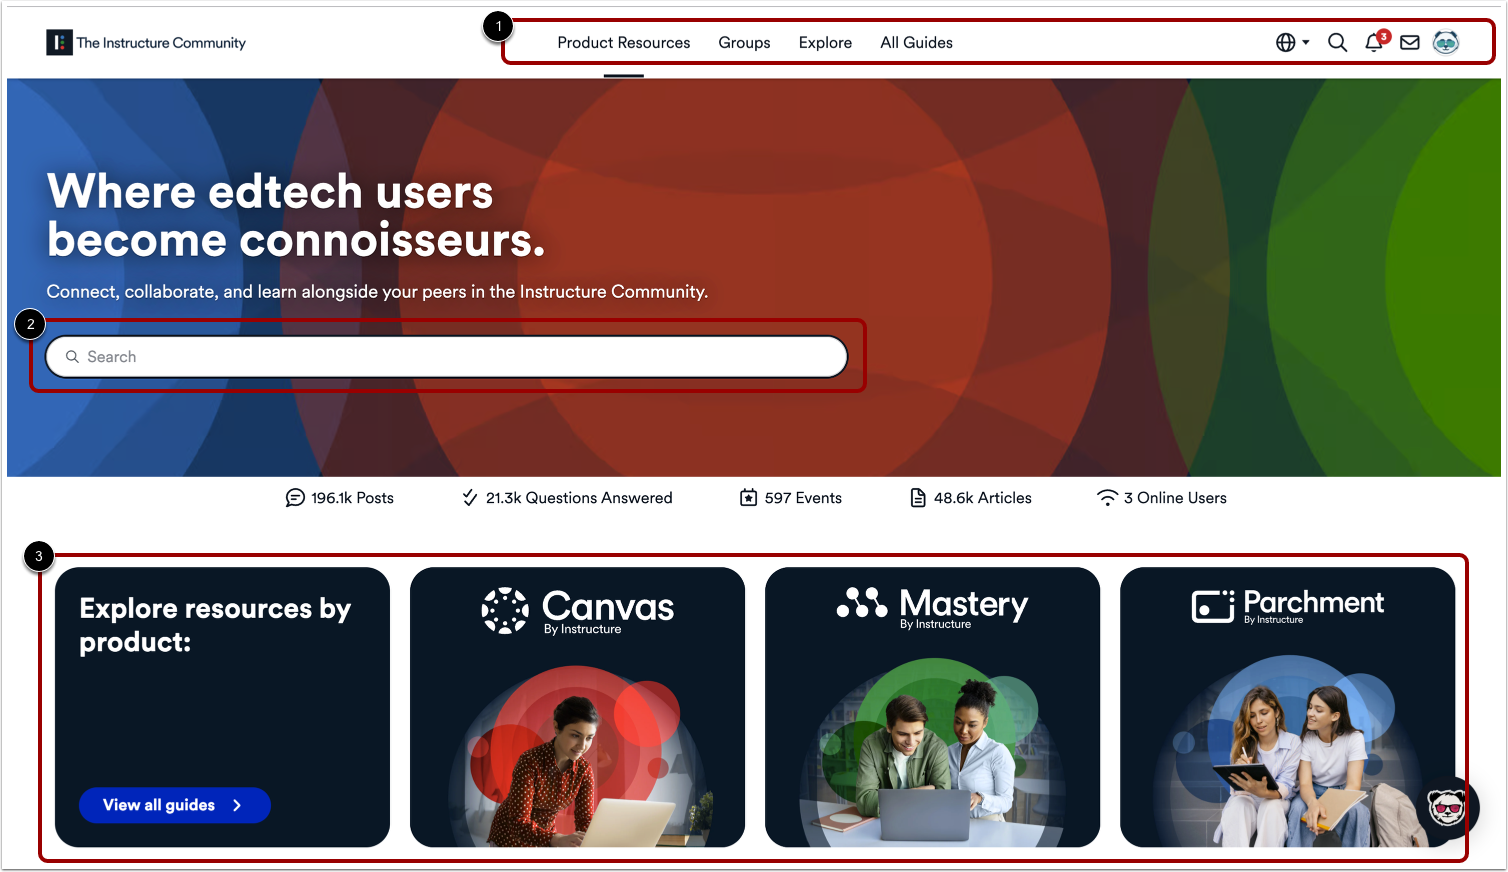1508x872 pixels.
Task: Click the Events calendar icon
Action: (748, 498)
